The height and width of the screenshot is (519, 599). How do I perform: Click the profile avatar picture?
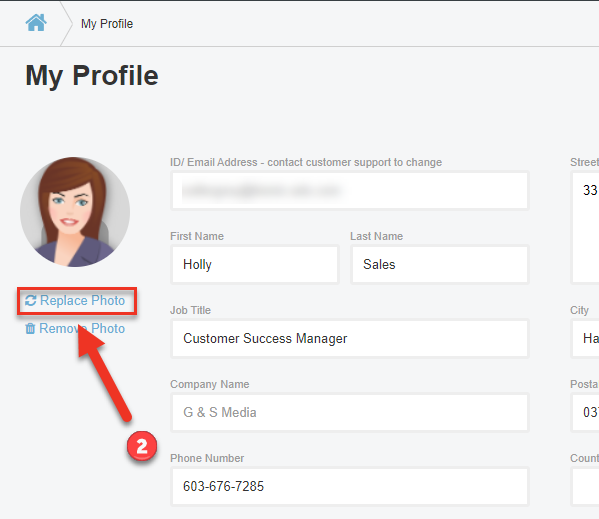point(75,212)
